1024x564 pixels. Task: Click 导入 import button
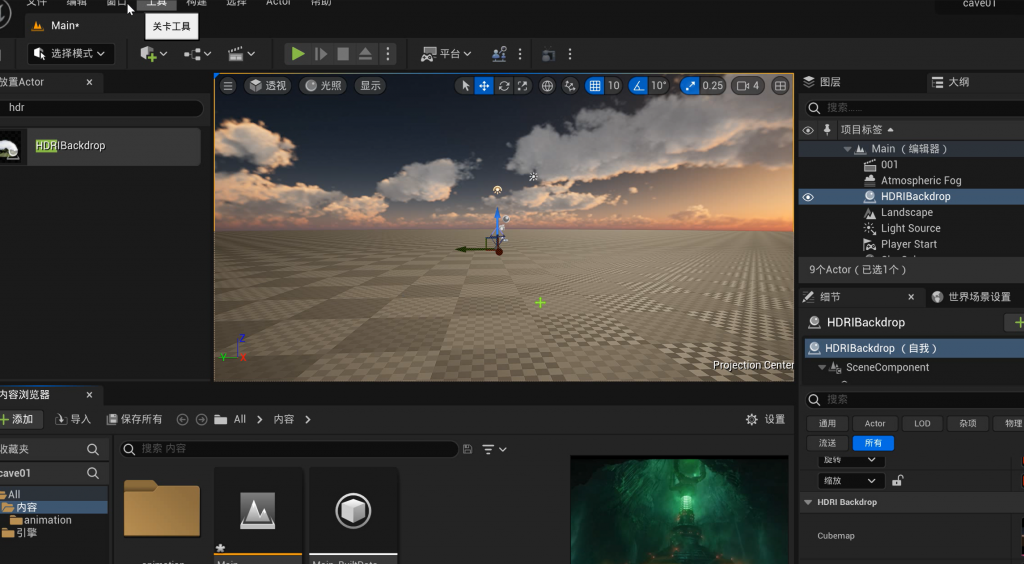pyautogui.click(x=72, y=419)
